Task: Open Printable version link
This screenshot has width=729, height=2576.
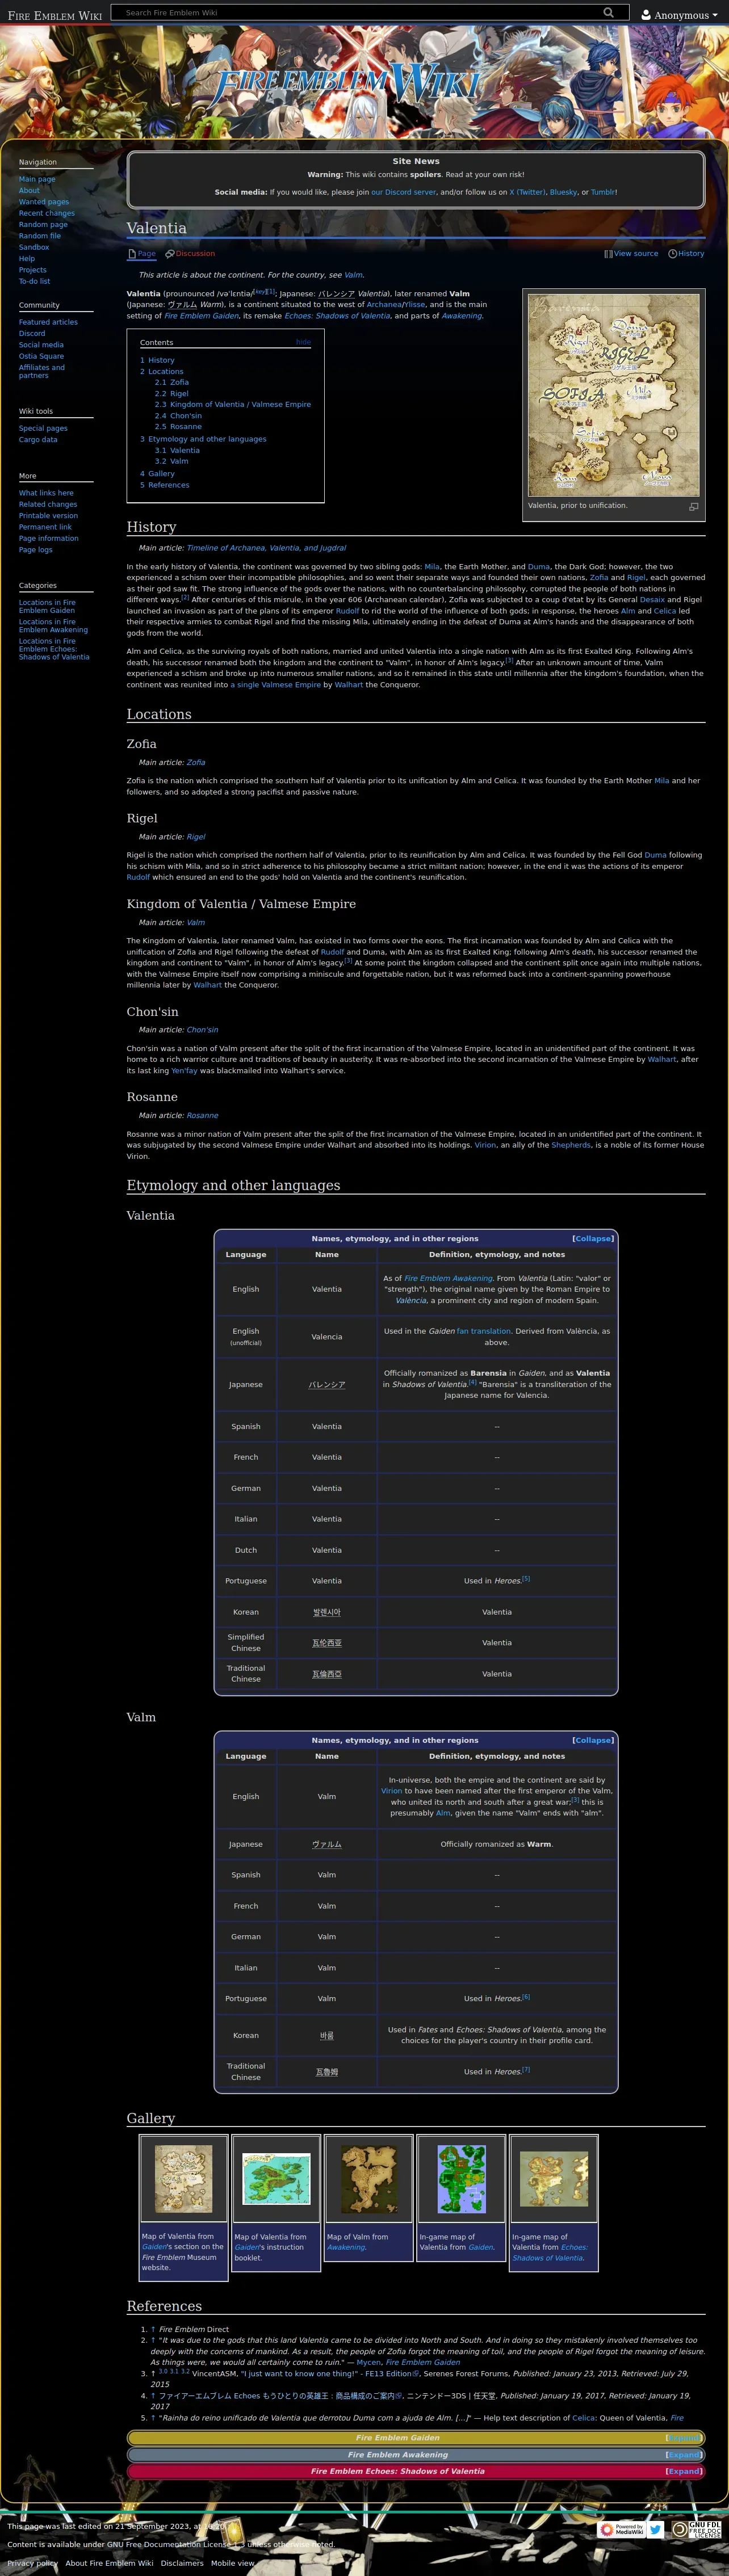Action: 48,516
